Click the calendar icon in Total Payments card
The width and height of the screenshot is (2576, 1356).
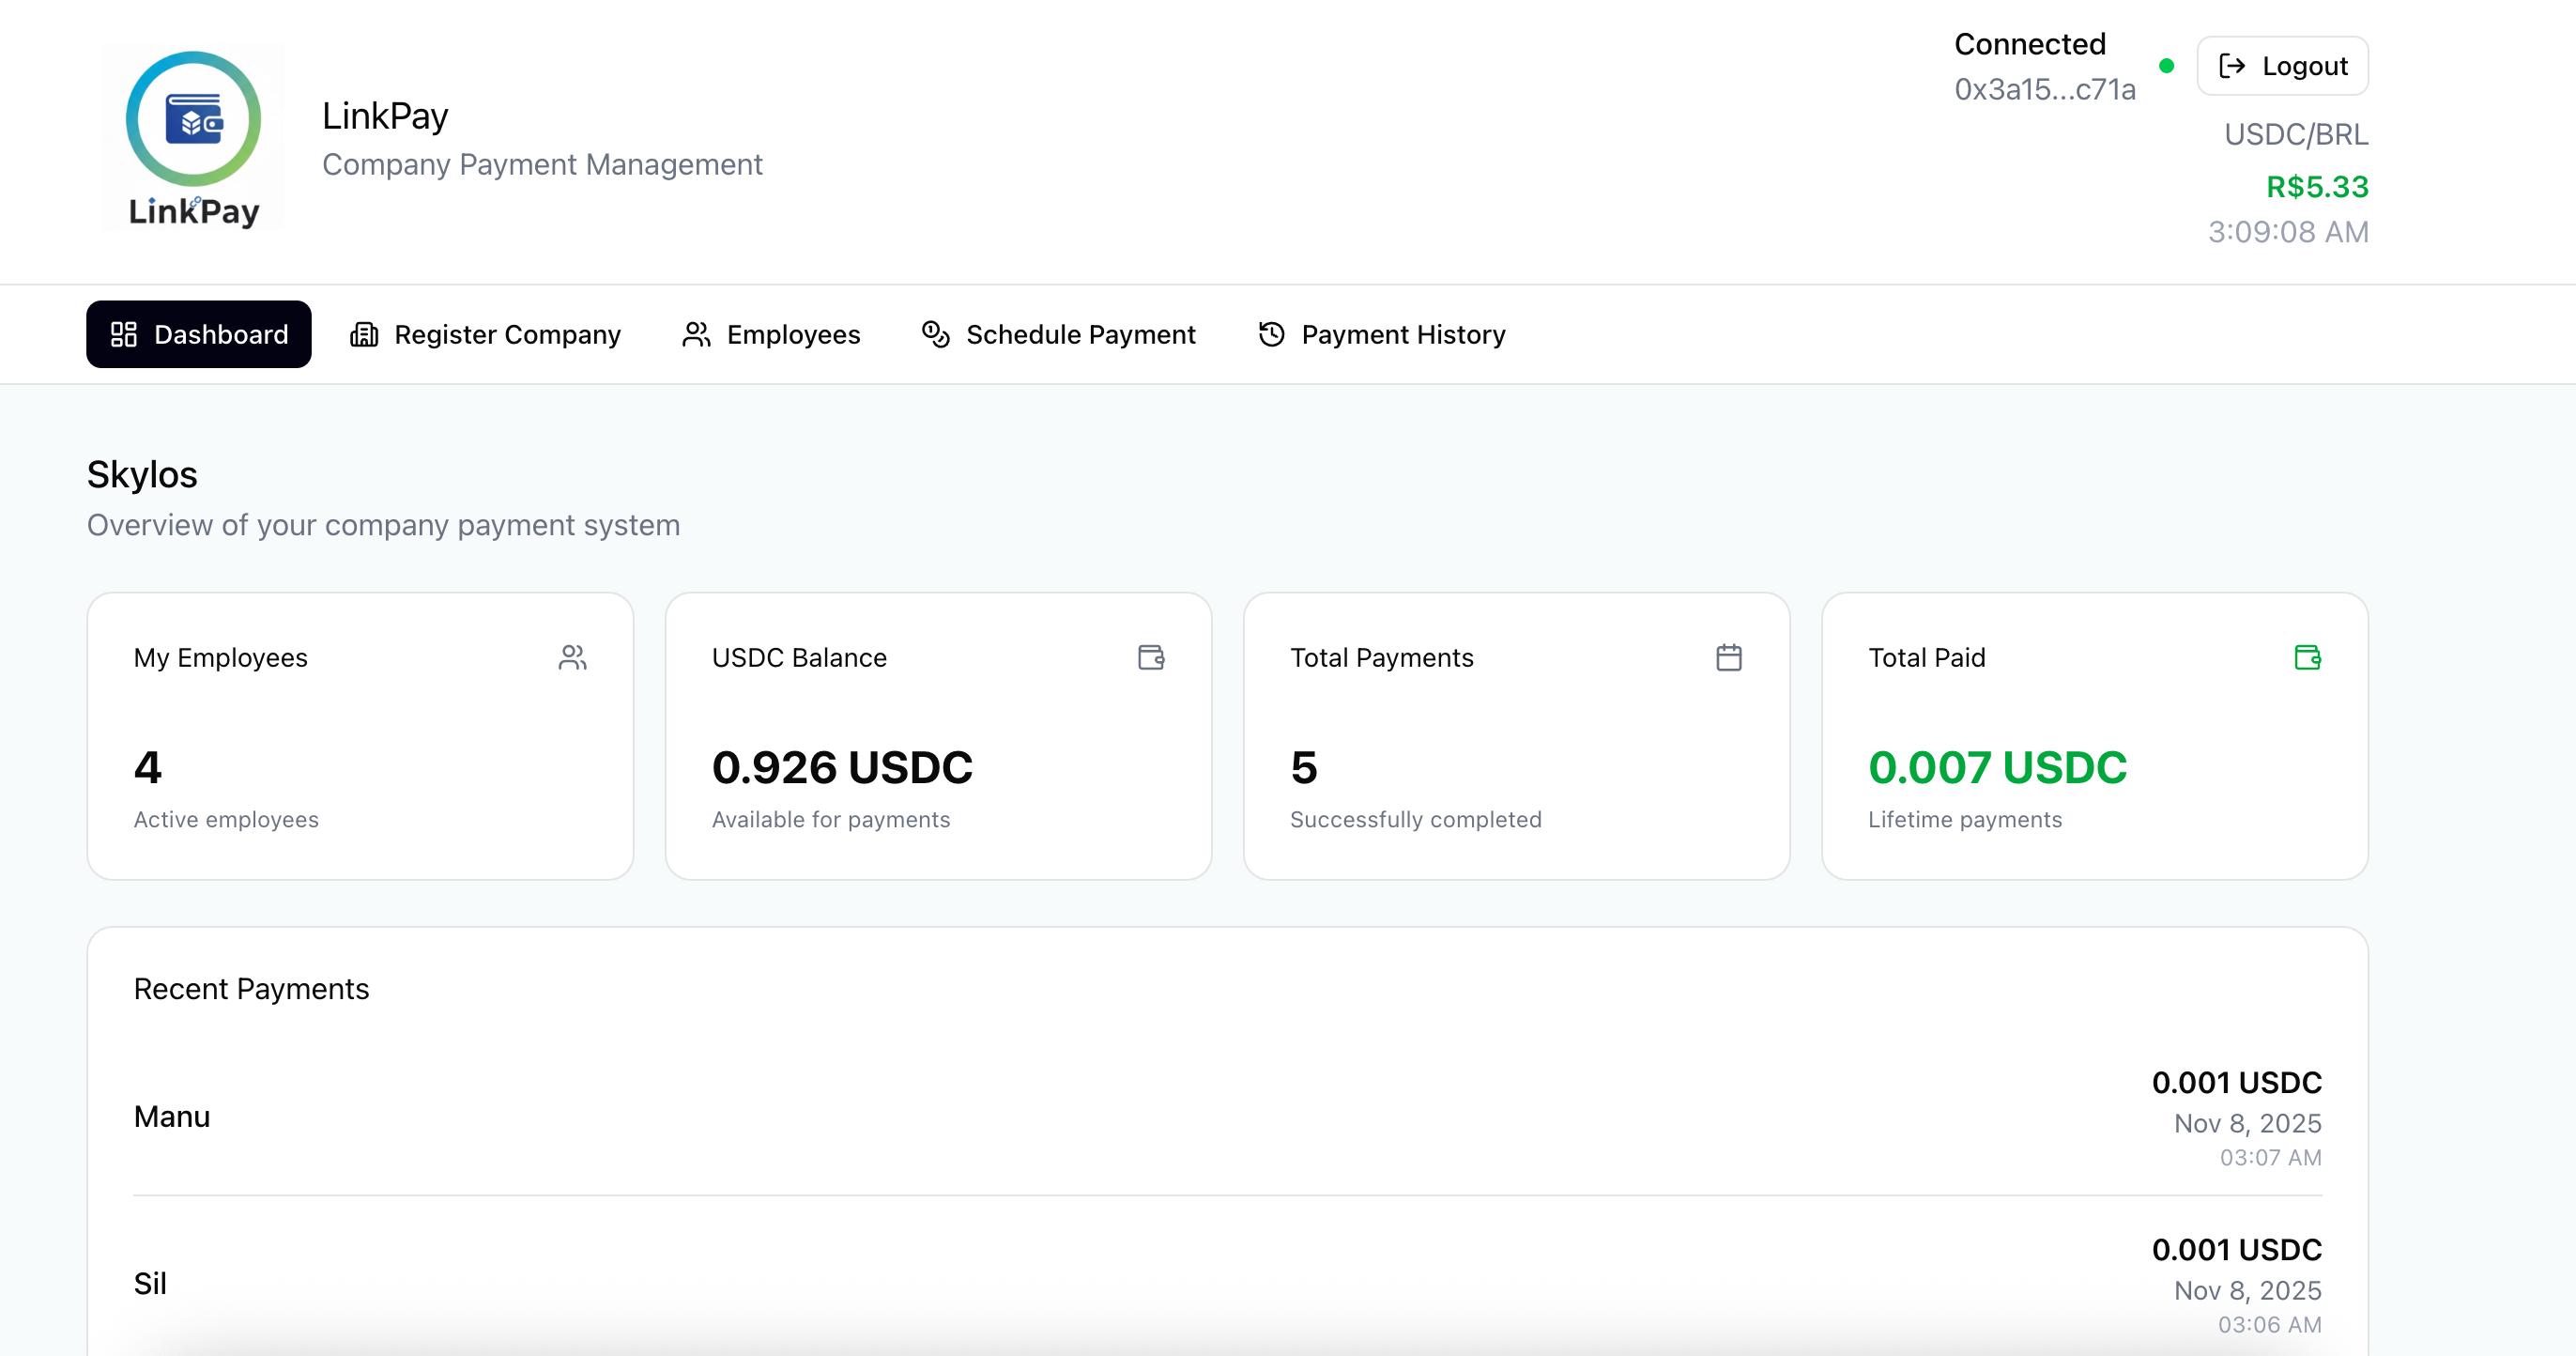(1729, 658)
